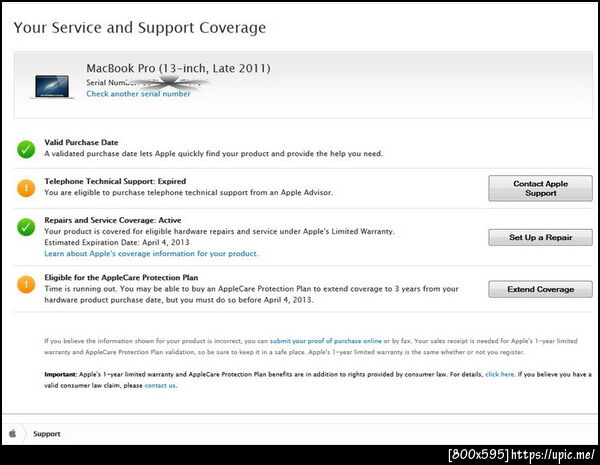Click the Telephone Technical Support: Expired heading
600x465 pixels.
115,181
